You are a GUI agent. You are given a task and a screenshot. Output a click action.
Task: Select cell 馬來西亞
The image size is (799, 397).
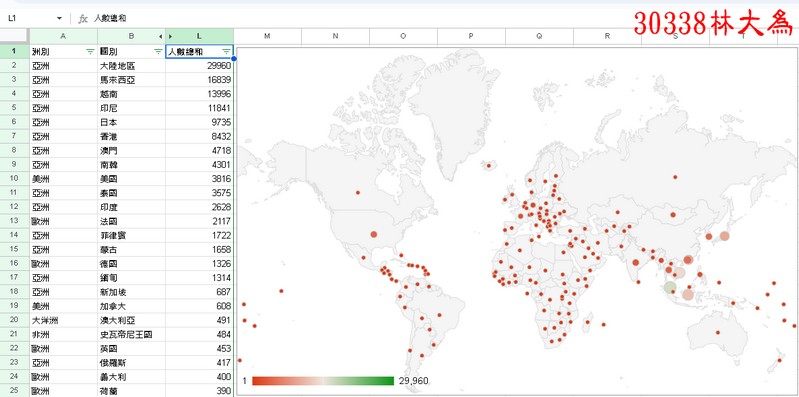(131, 80)
